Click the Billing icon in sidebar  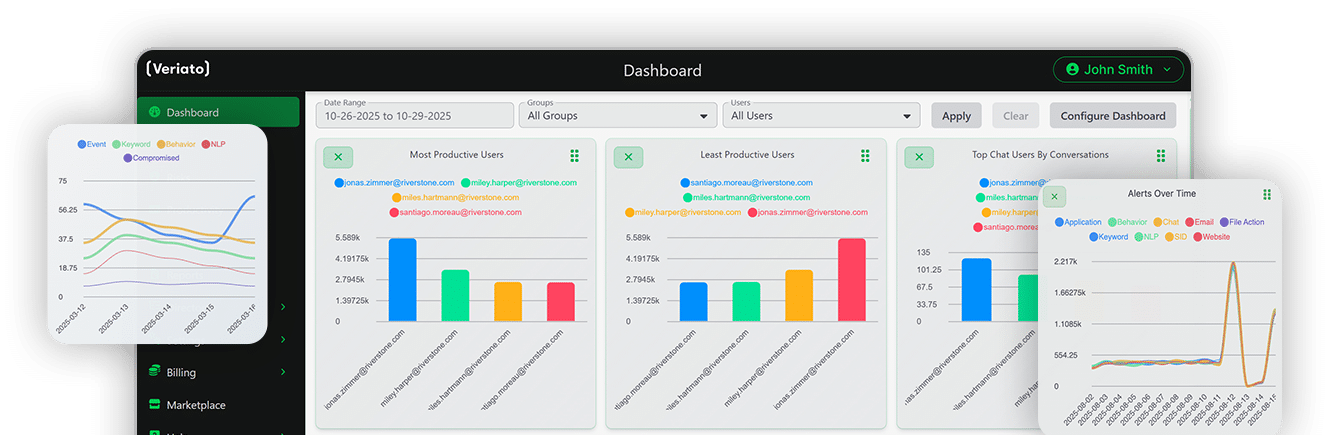pyautogui.click(x=154, y=372)
